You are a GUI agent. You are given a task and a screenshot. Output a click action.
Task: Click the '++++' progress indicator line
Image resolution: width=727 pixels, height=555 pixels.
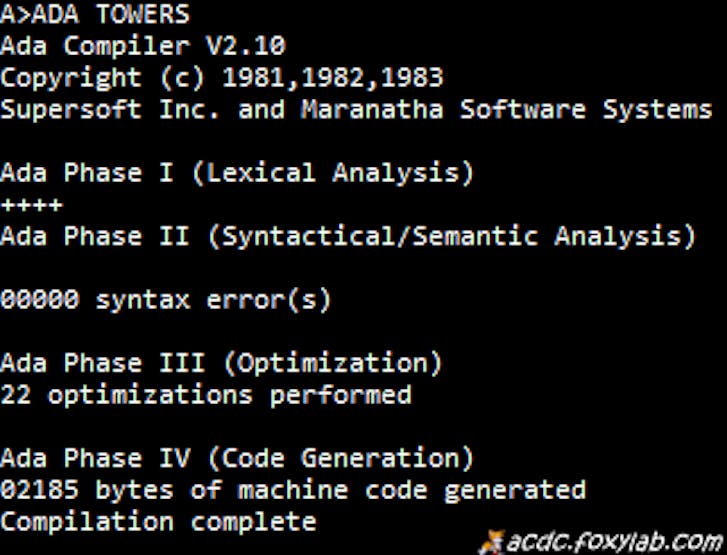point(32,204)
